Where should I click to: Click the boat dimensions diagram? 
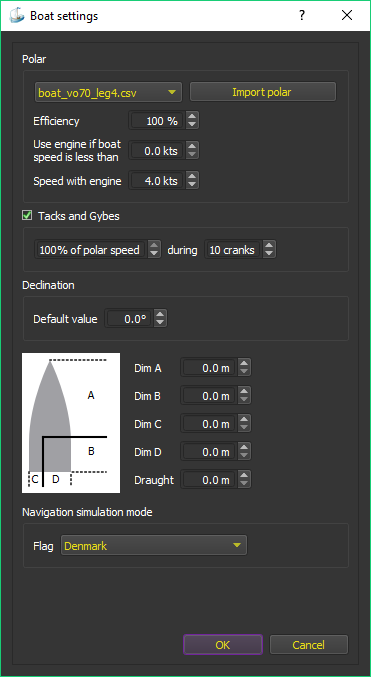click(x=71, y=423)
